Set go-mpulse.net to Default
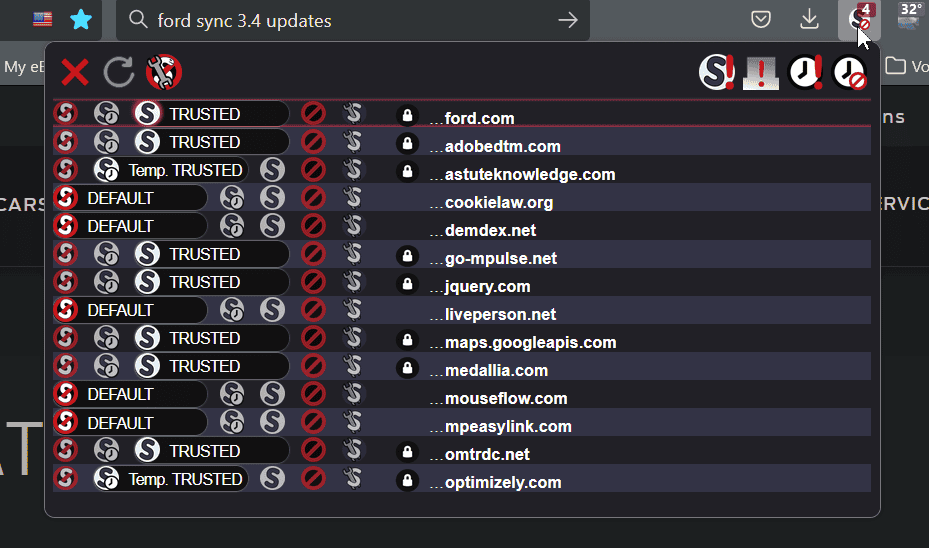Screen dimensions: 929x548 [x=66, y=254]
